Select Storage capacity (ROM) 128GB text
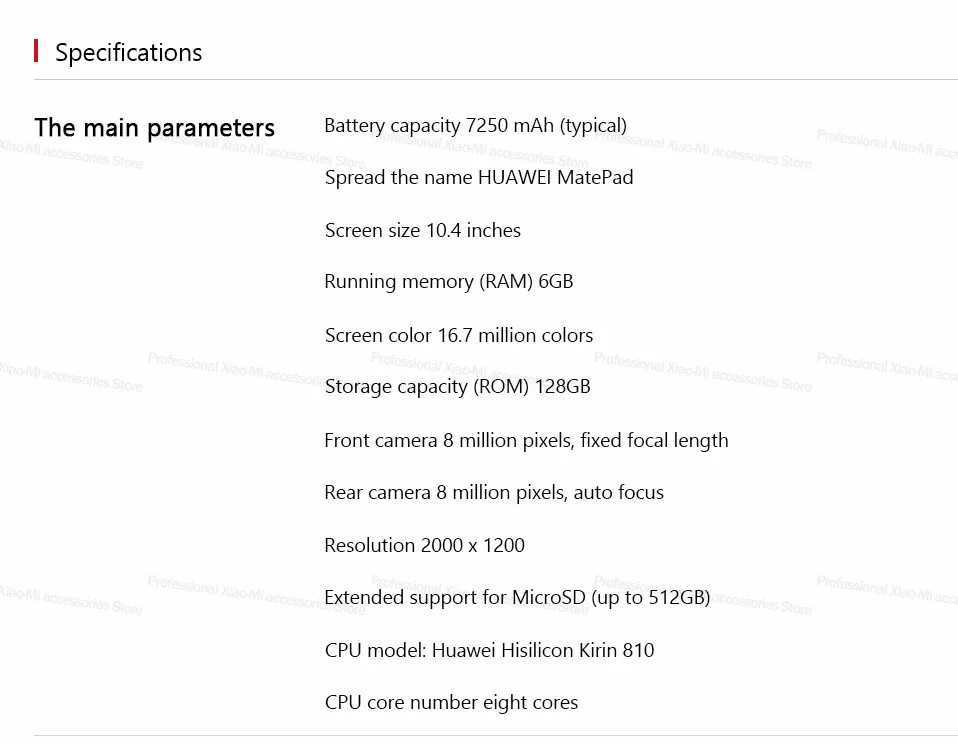 click(457, 387)
